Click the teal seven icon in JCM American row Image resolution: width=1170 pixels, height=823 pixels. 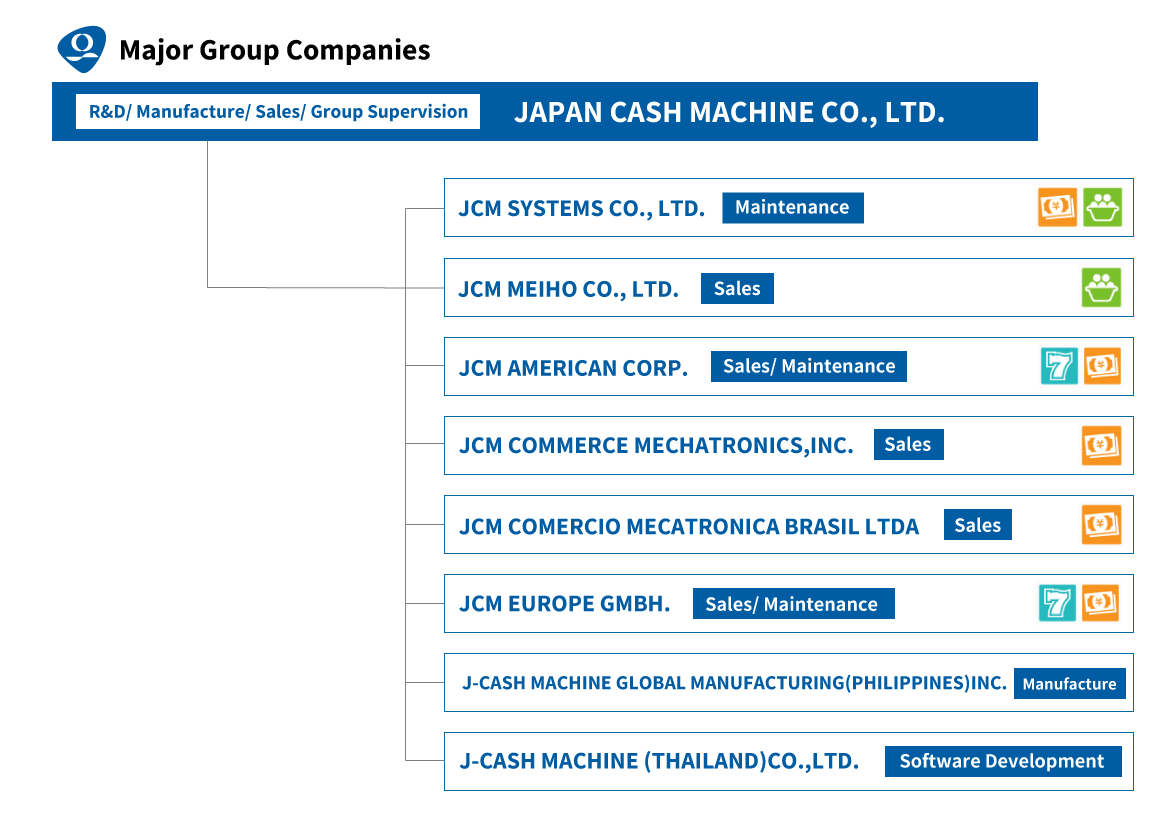tap(1059, 366)
